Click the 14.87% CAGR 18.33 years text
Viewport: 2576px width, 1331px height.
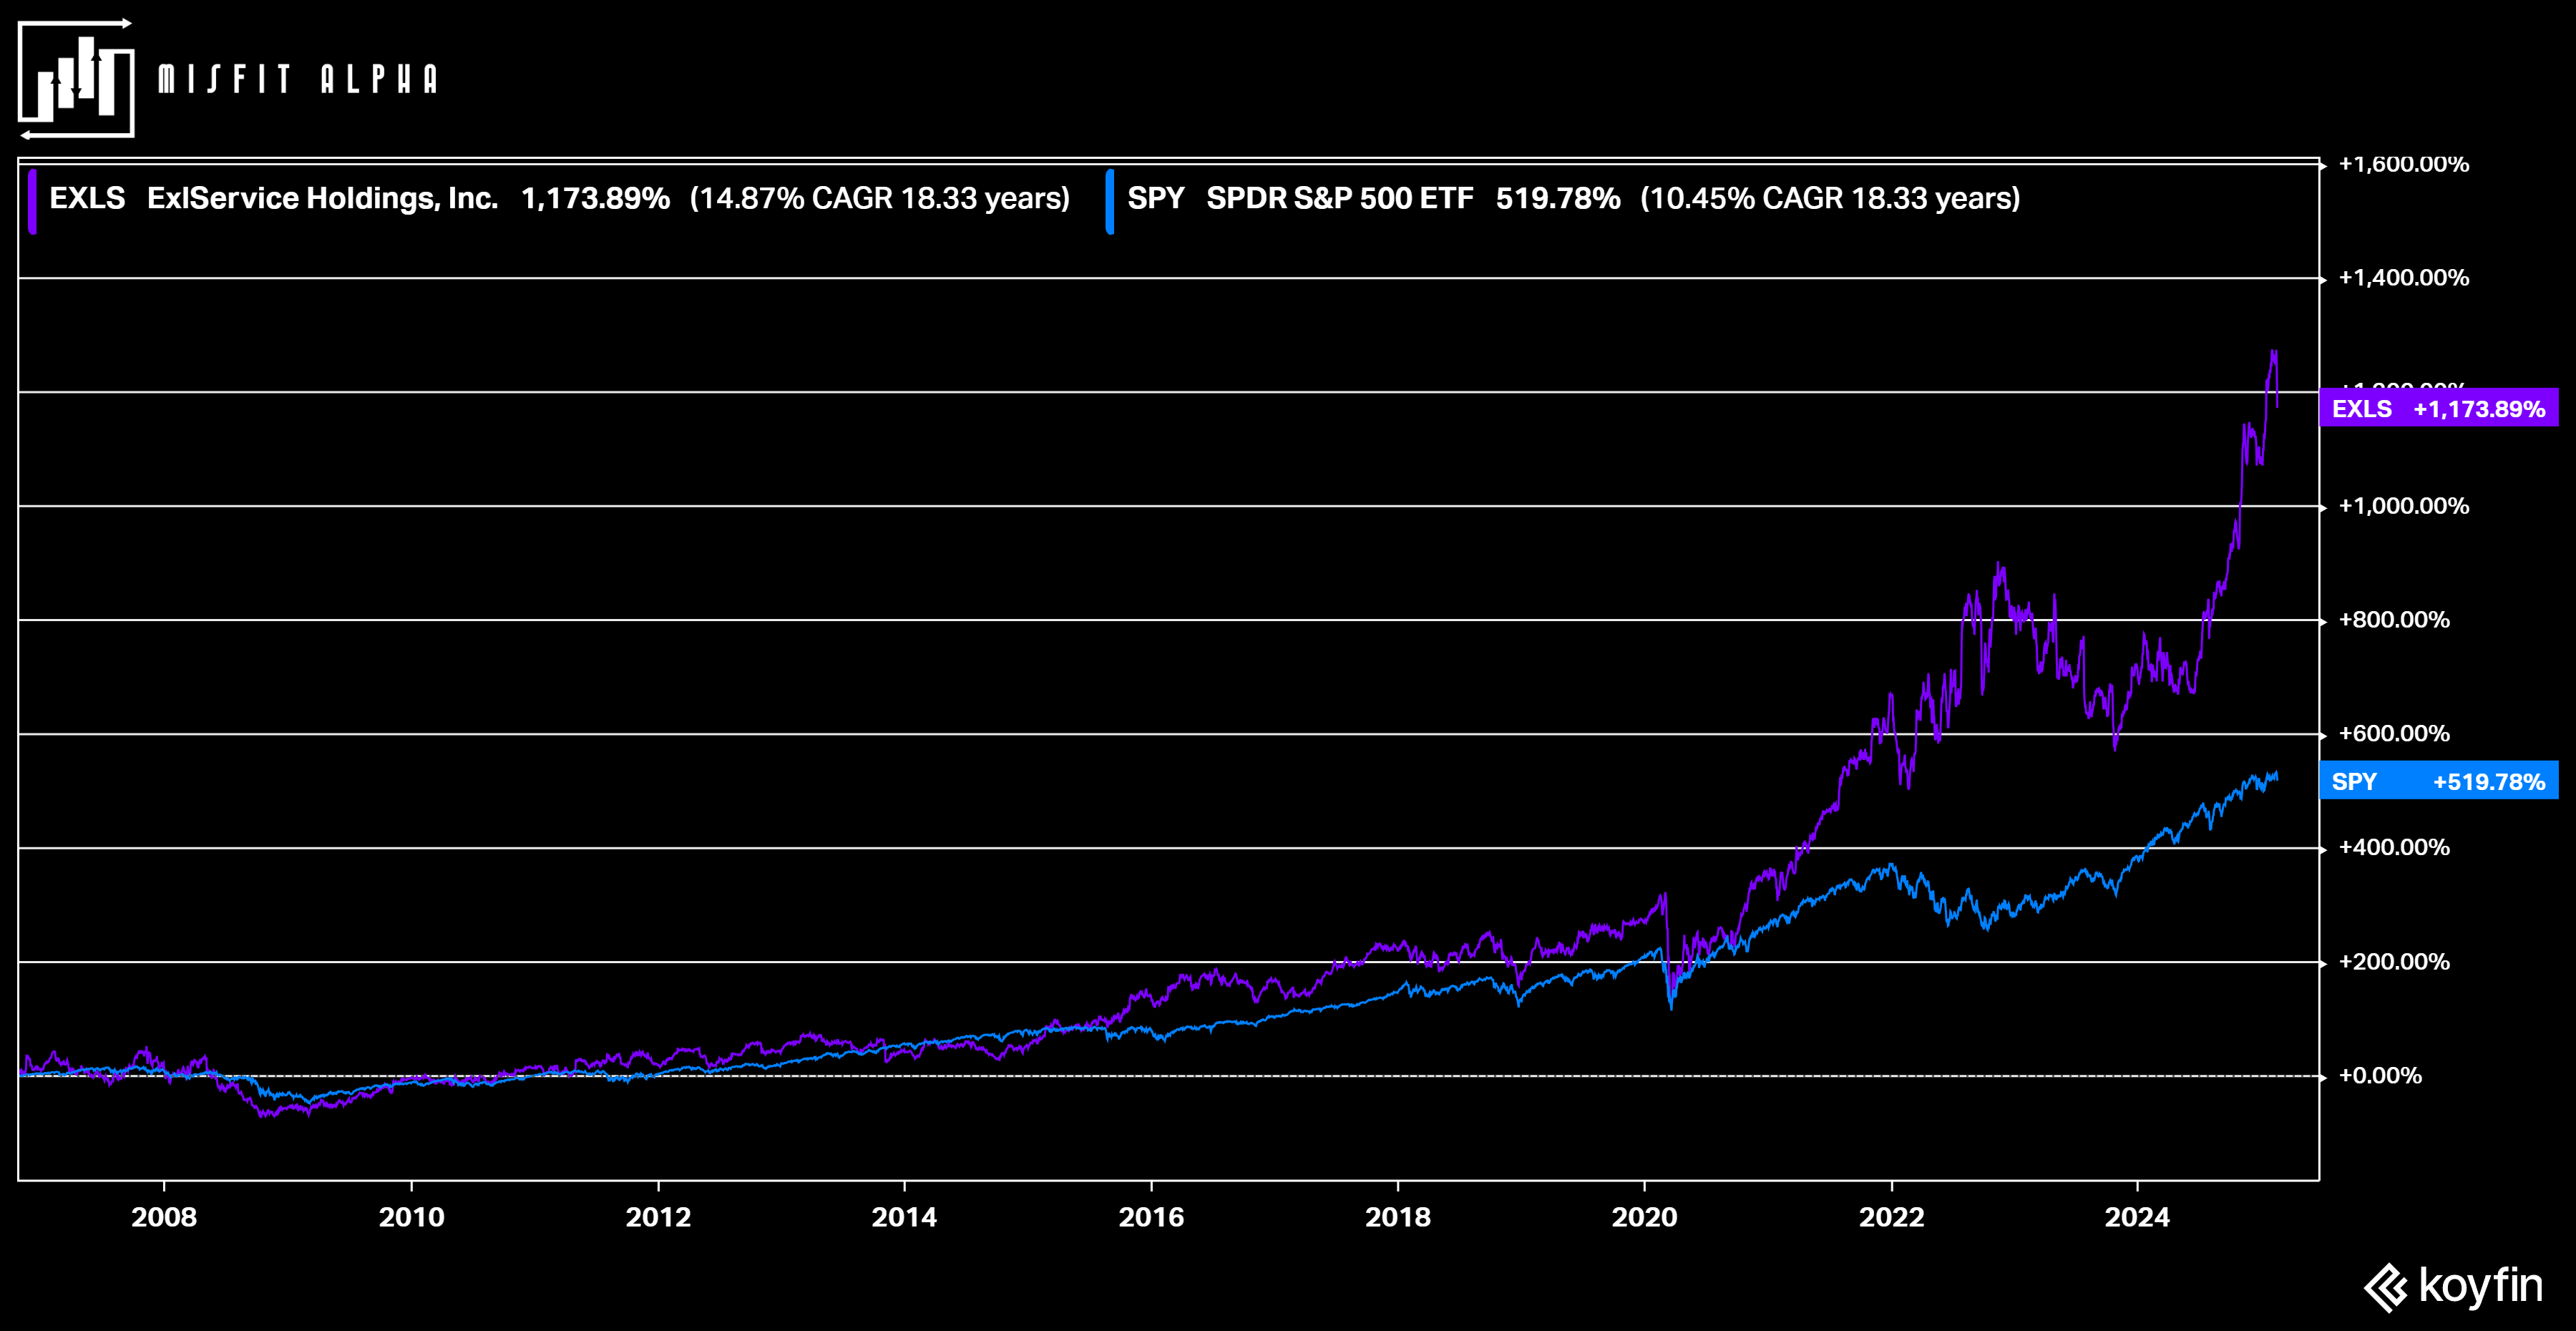click(880, 198)
